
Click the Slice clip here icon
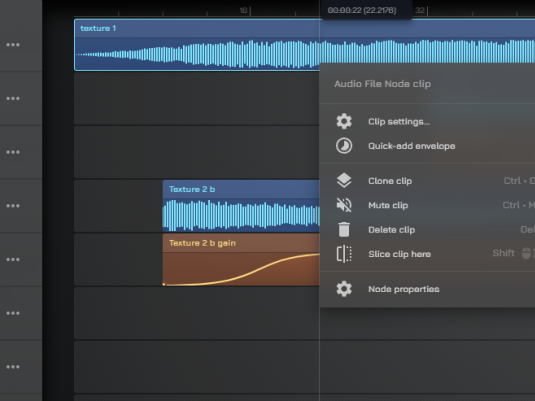[344, 254]
